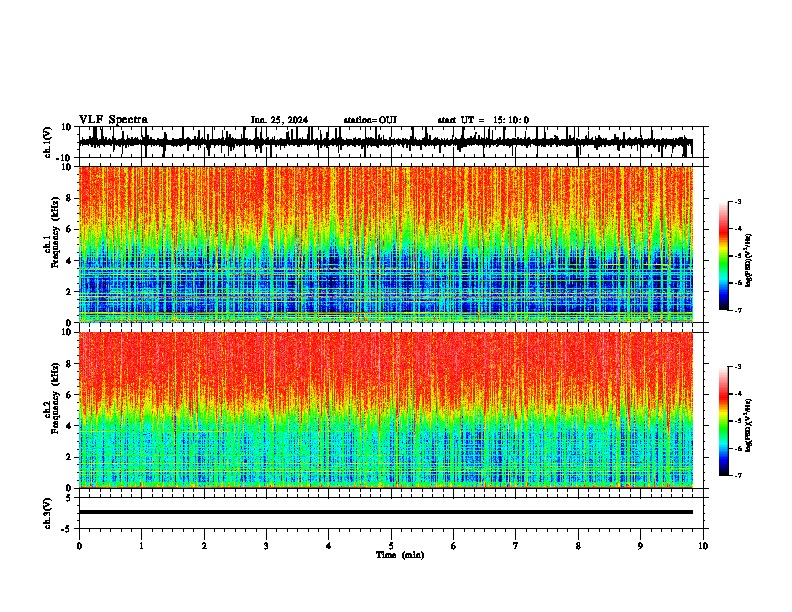Click the 'station=OUJ' header label
Screen dimensions: 792x612
pos(370,120)
